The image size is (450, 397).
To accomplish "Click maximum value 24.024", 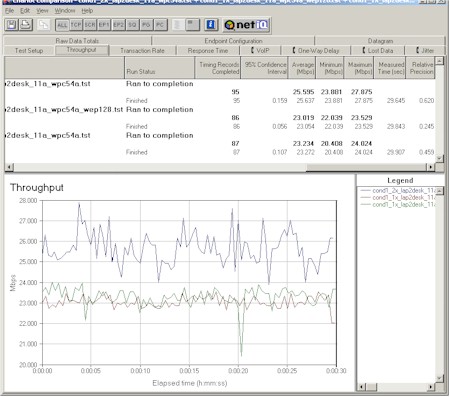I will tap(361, 143).
